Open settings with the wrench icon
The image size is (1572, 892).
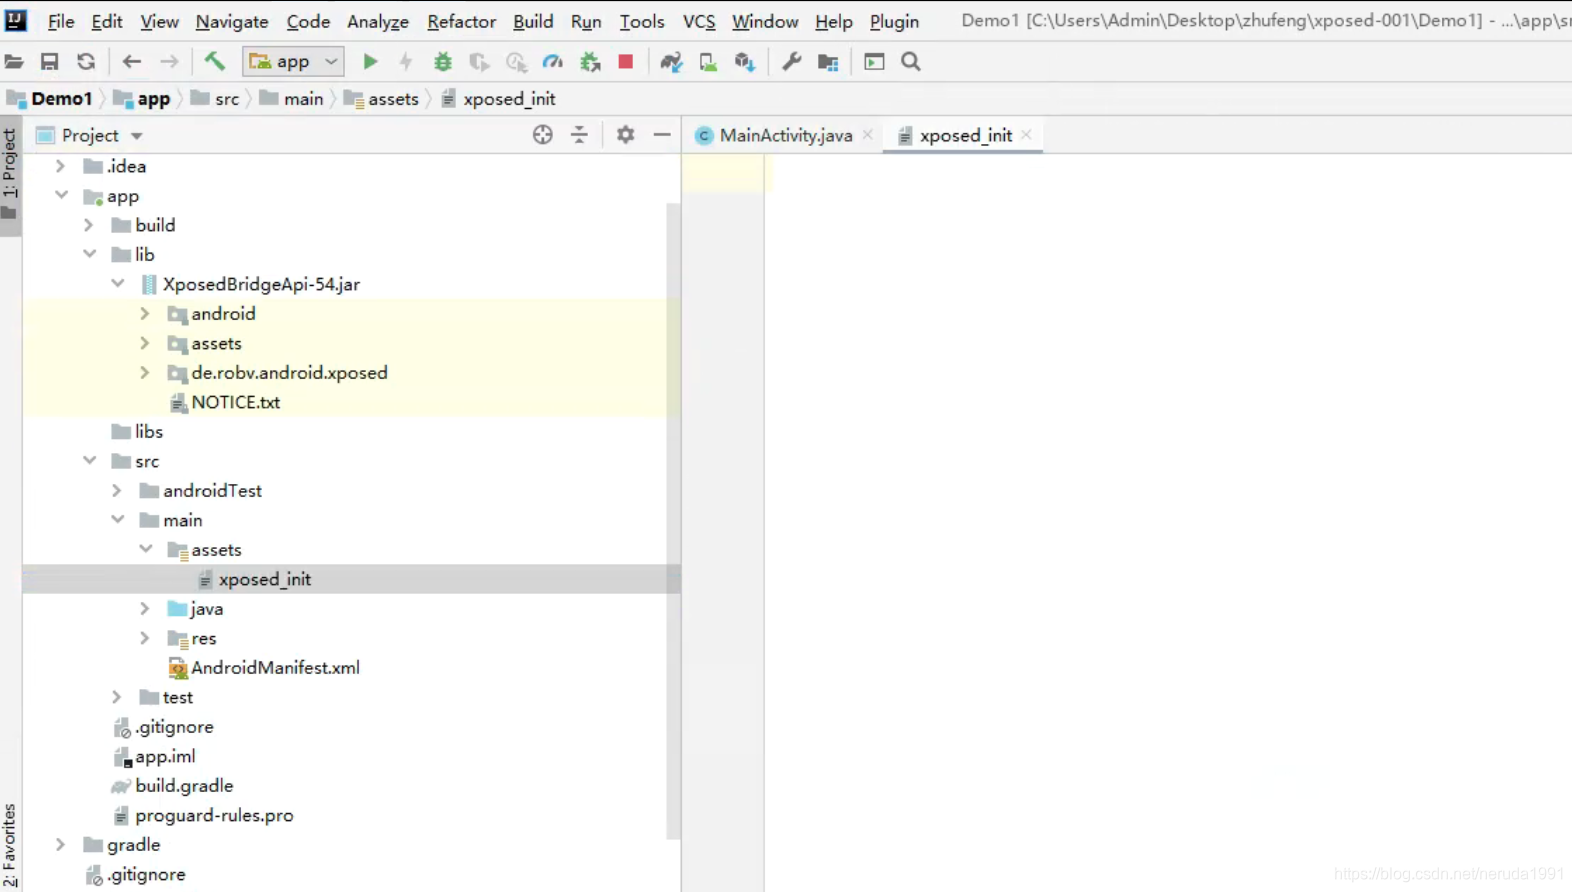pyautogui.click(x=791, y=62)
